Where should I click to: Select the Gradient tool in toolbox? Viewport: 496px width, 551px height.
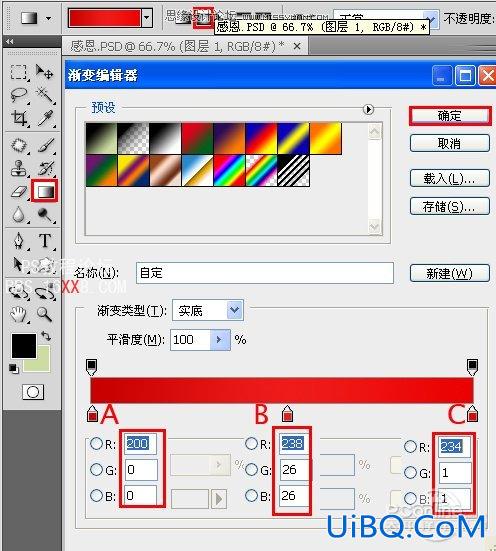(45, 191)
